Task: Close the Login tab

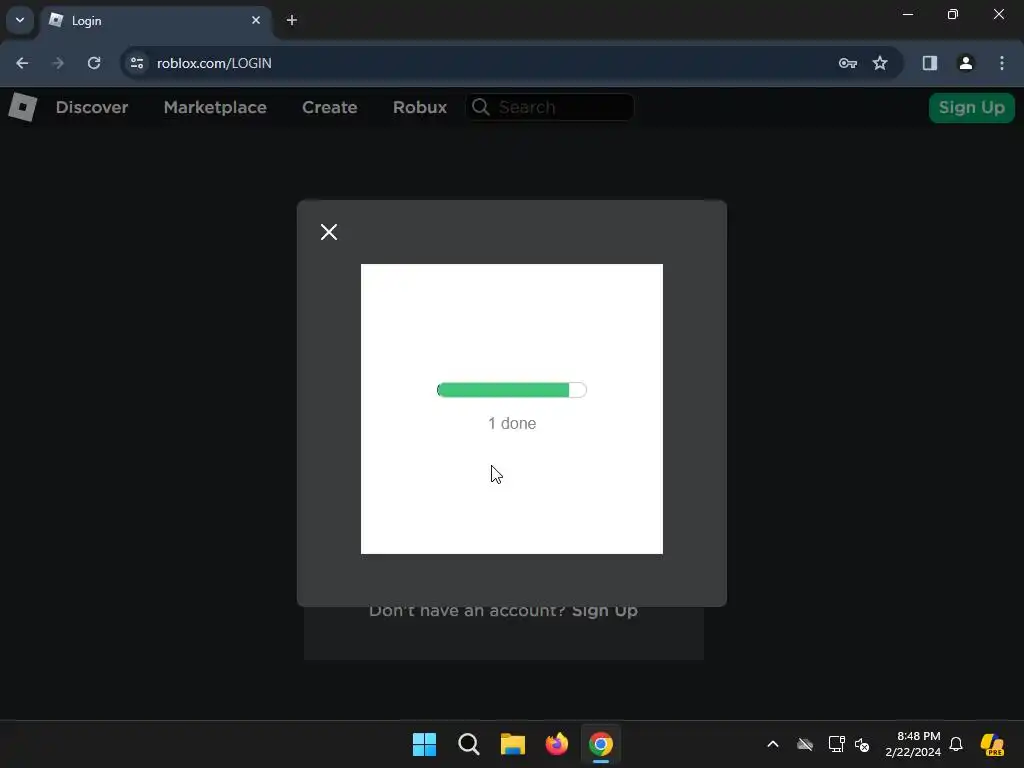Action: coord(256,20)
